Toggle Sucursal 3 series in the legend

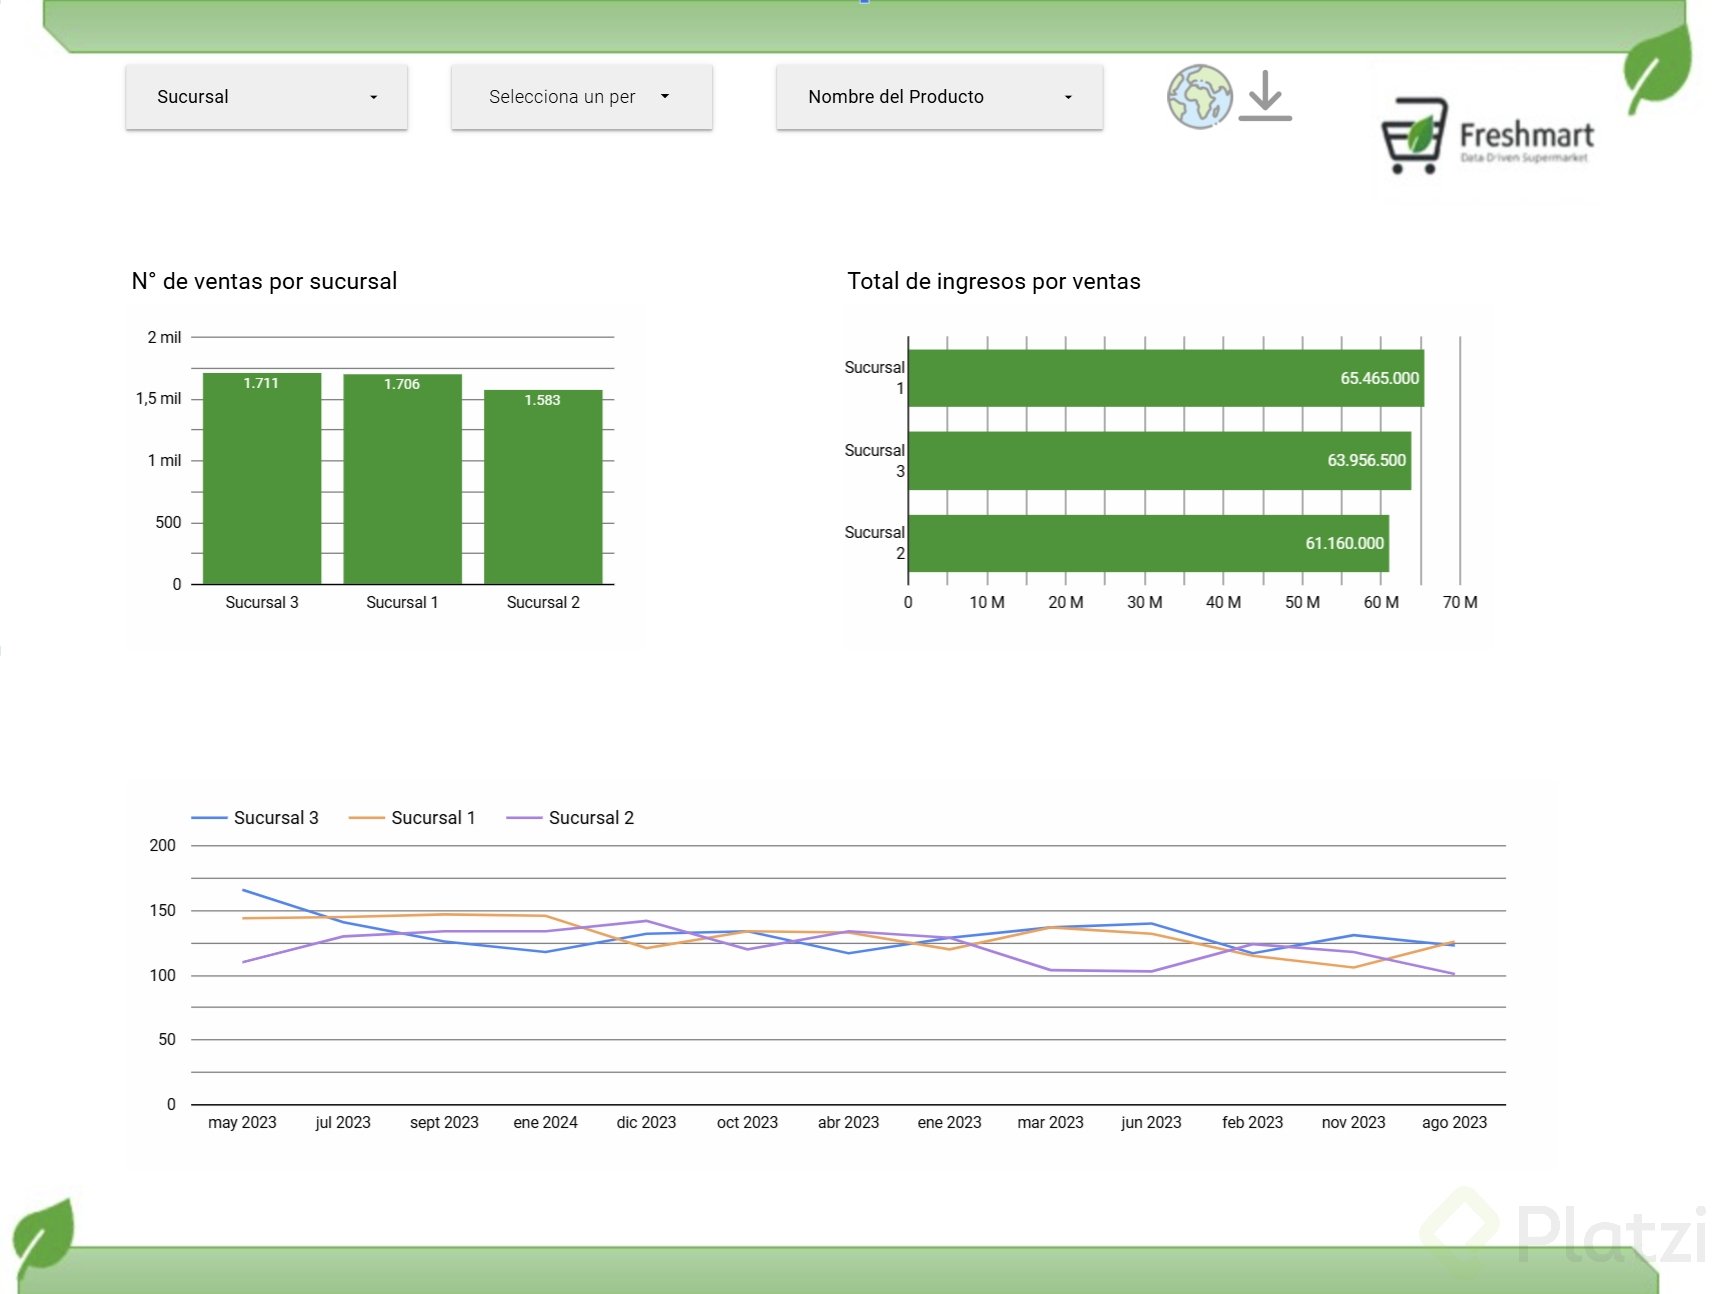click(x=255, y=818)
